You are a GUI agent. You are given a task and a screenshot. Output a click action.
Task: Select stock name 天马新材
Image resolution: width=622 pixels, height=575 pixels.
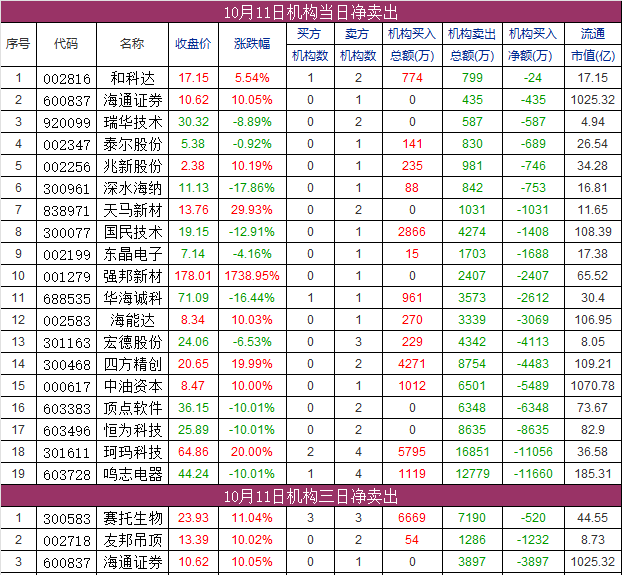132,210
